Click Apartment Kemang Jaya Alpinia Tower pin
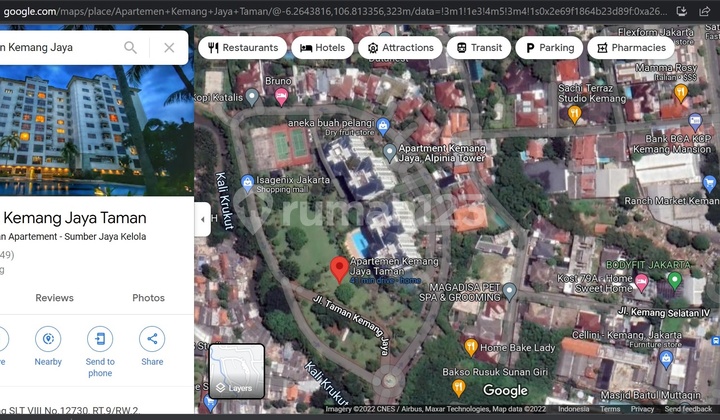Viewport: 720px width, 420px height. click(389, 153)
